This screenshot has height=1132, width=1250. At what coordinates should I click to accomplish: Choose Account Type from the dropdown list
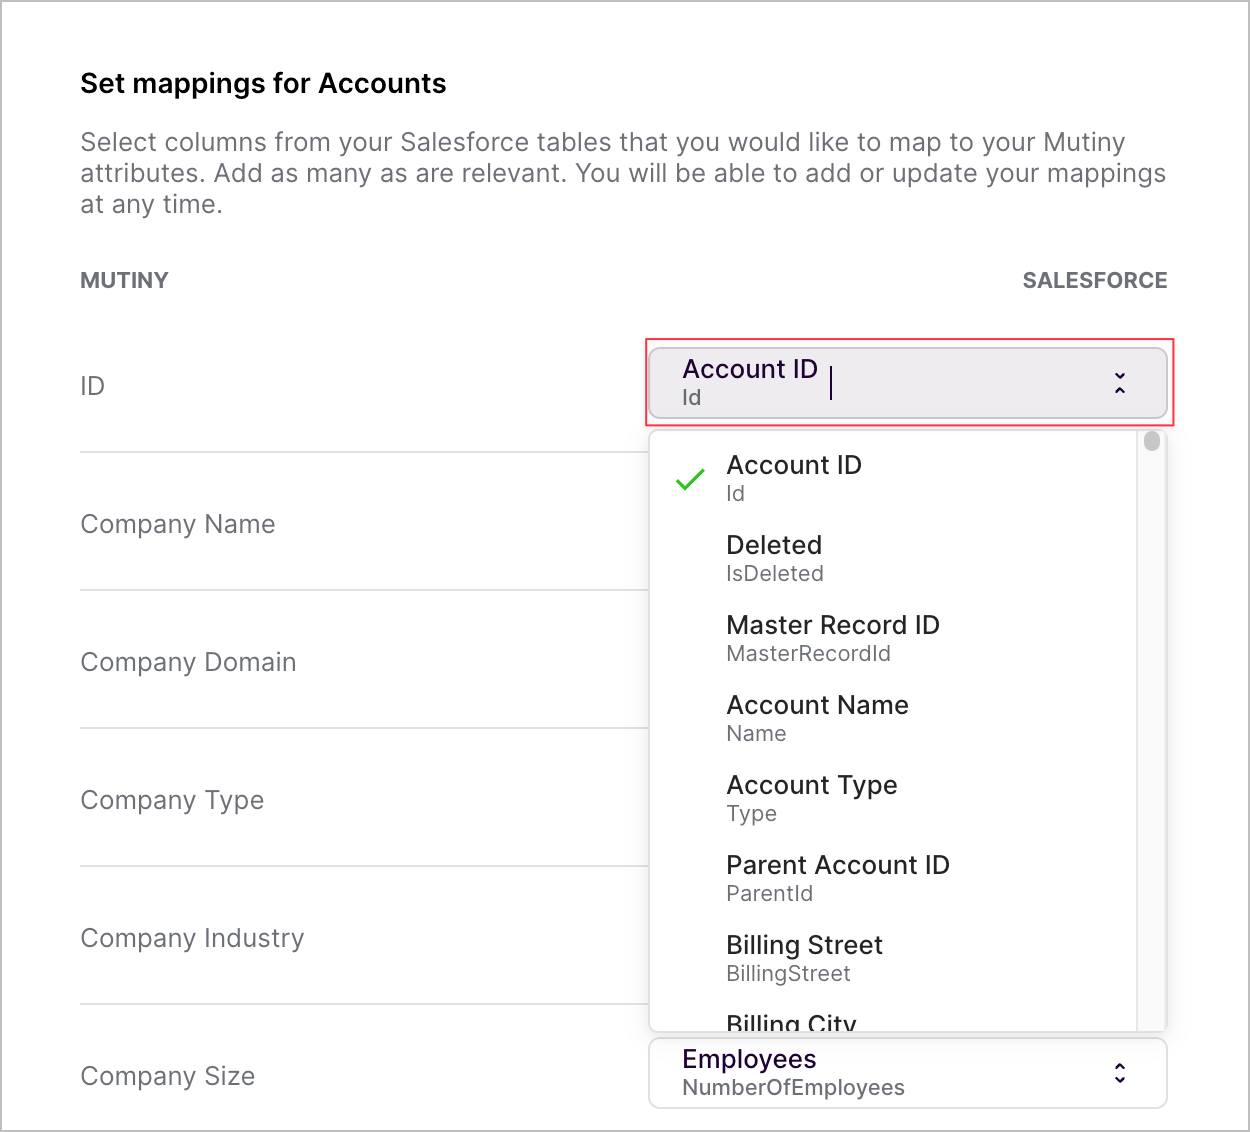coord(812,798)
